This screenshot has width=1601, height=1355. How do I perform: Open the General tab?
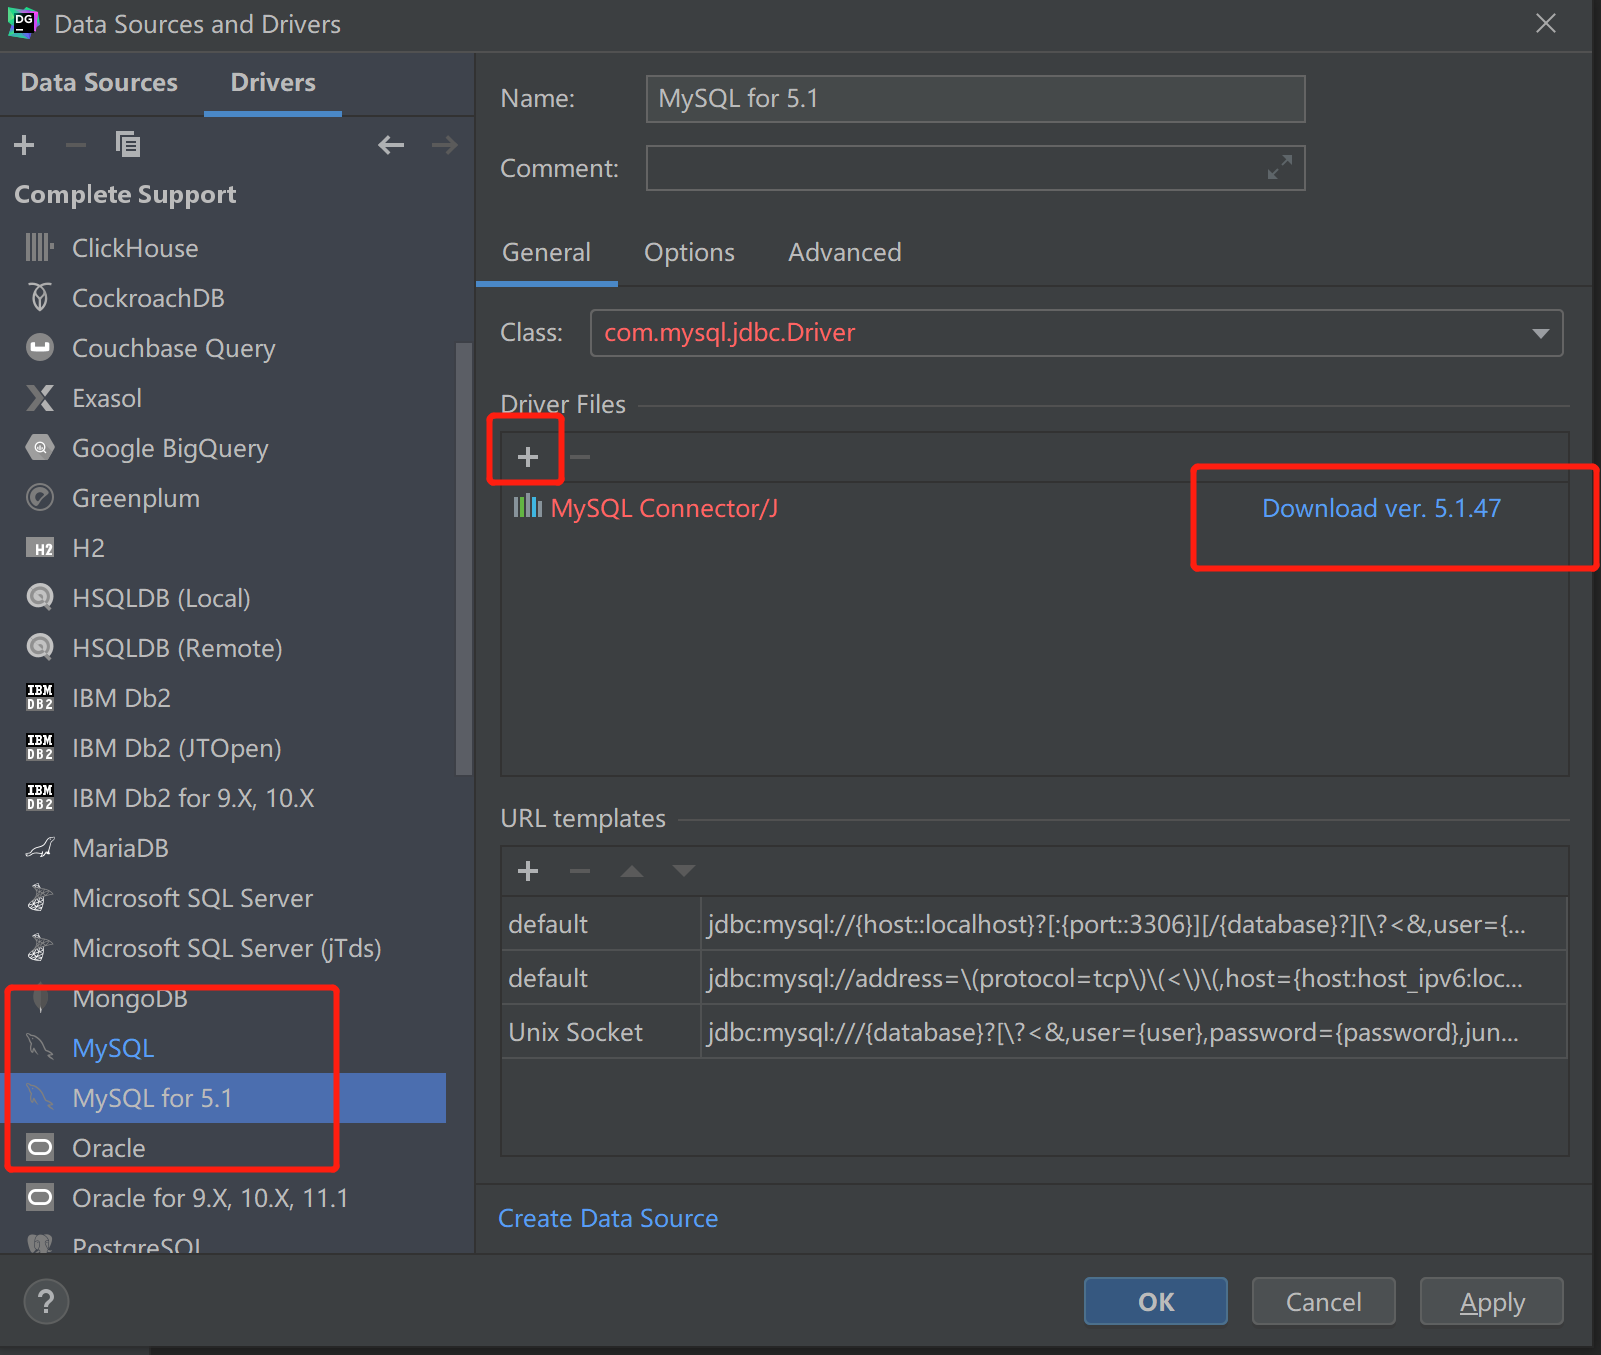[x=546, y=252]
